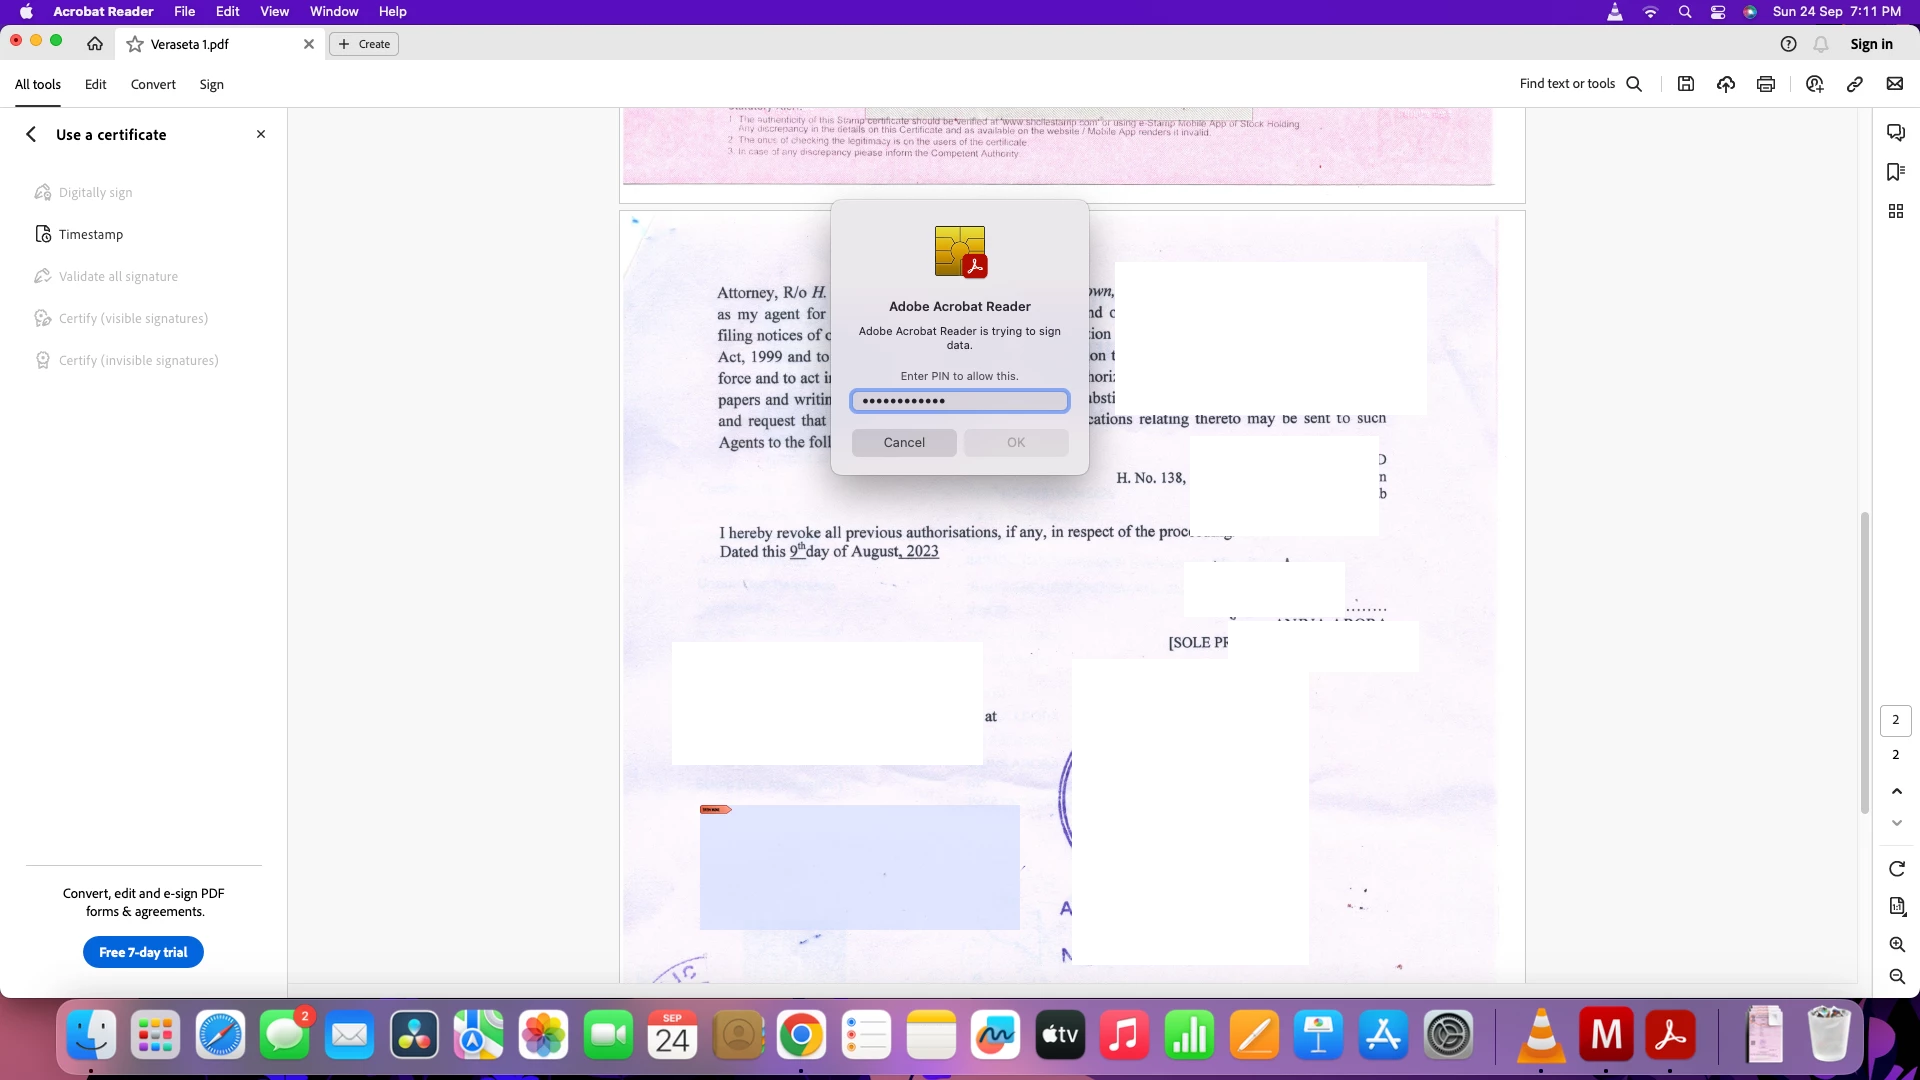Zoom in using the magnifier plus icon
This screenshot has width=1920, height=1080.
(1897, 945)
